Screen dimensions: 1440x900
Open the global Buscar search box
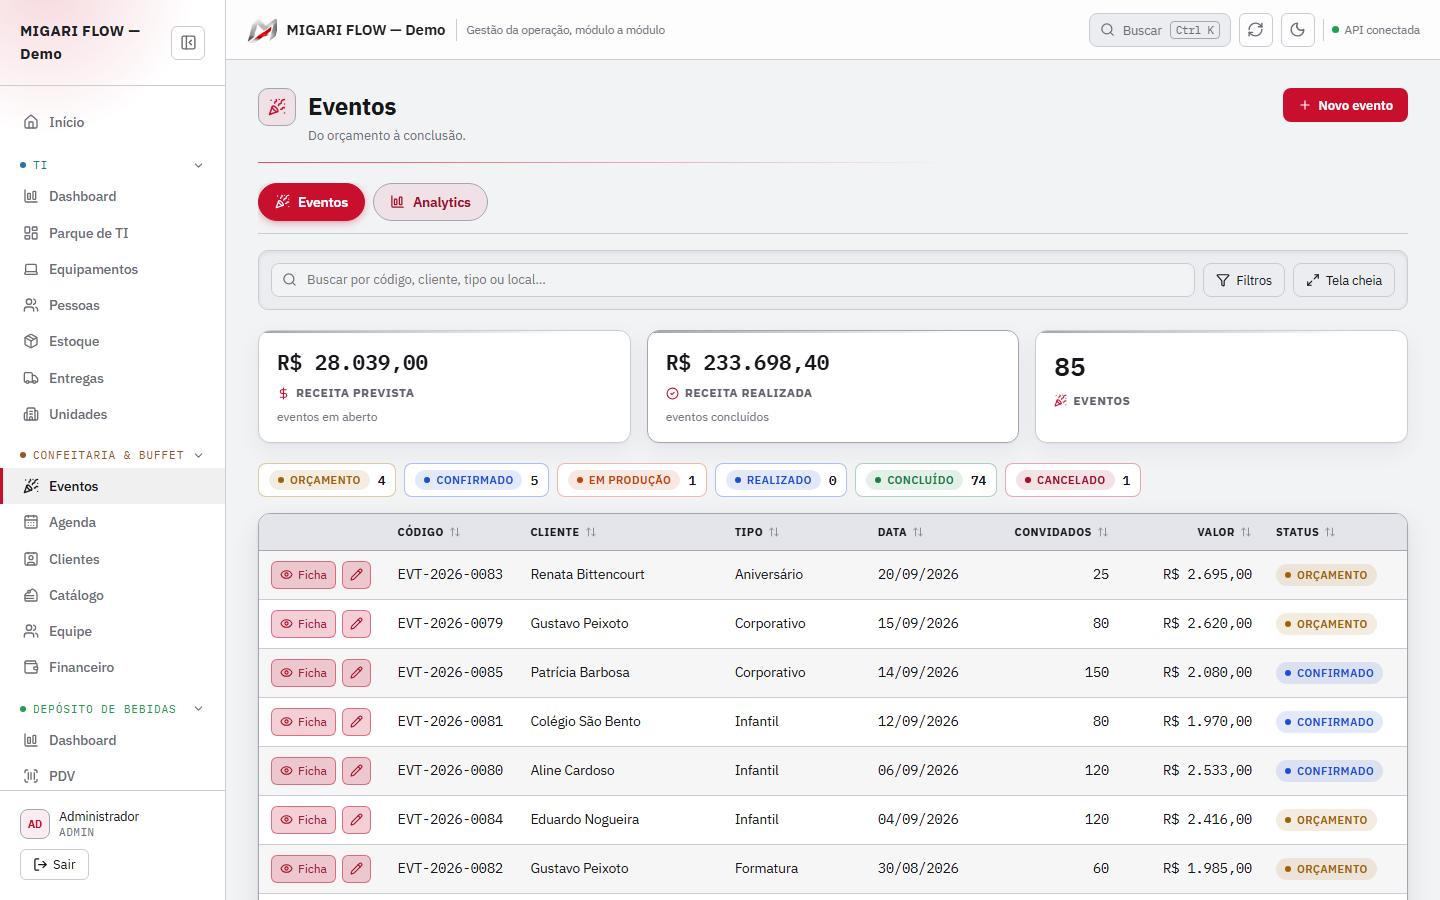1160,30
